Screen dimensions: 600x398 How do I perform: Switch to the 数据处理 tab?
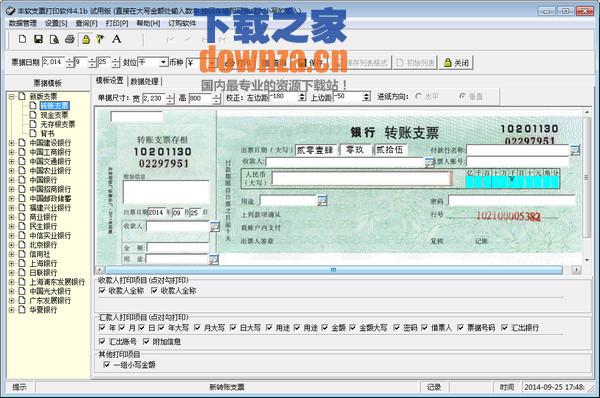point(145,81)
